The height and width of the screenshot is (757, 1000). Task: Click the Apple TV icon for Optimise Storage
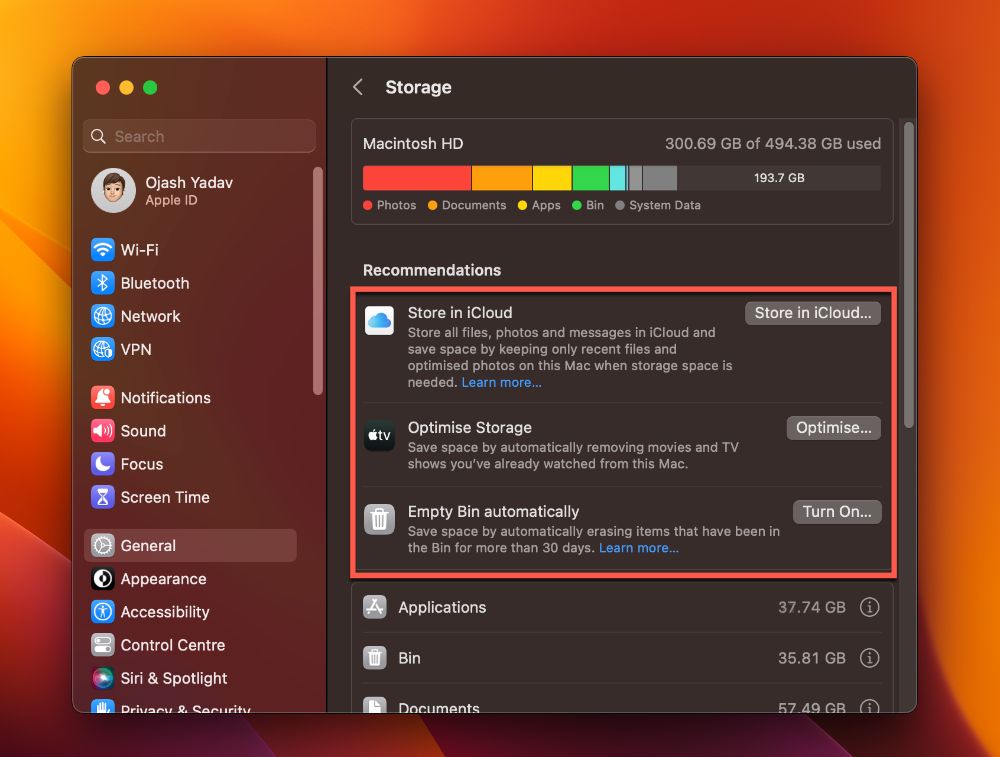[x=379, y=436]
